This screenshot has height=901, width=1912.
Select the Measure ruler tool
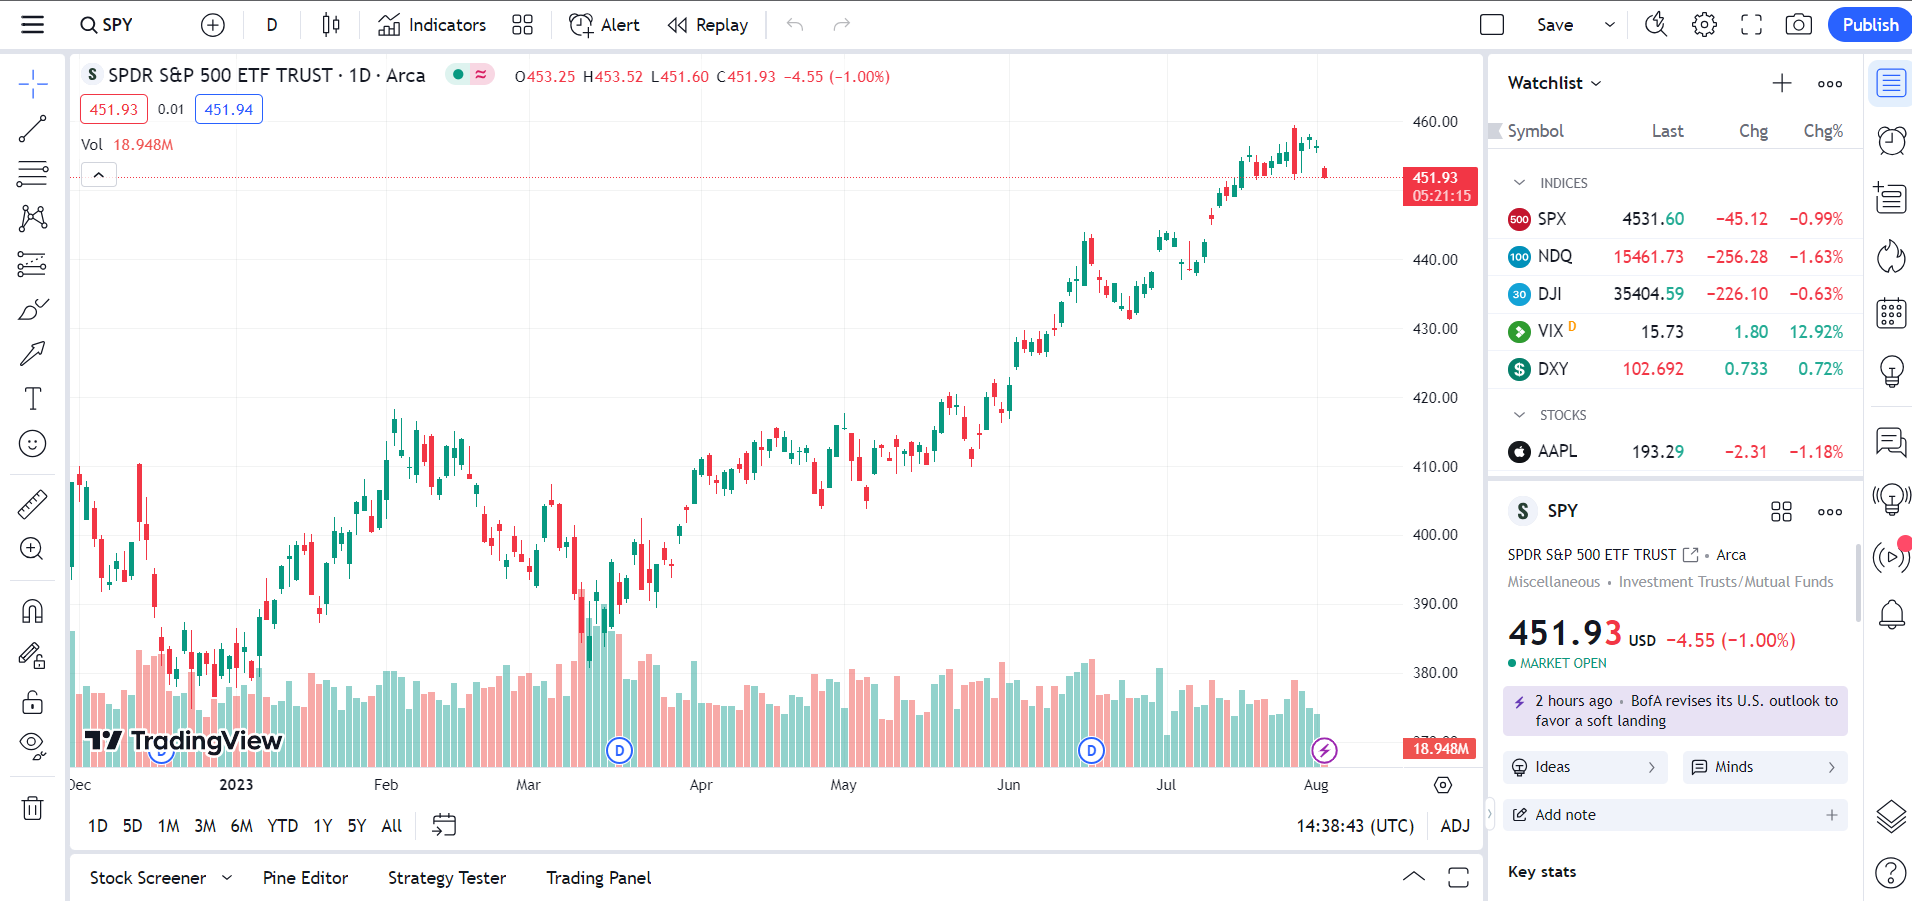click(33, 505)
